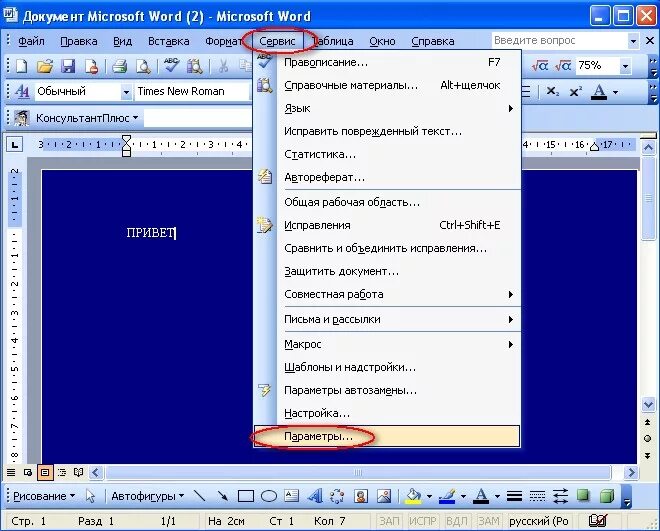Open print preview magnifier icon
This screenshot has width=660, height=531.
(143, 66)
